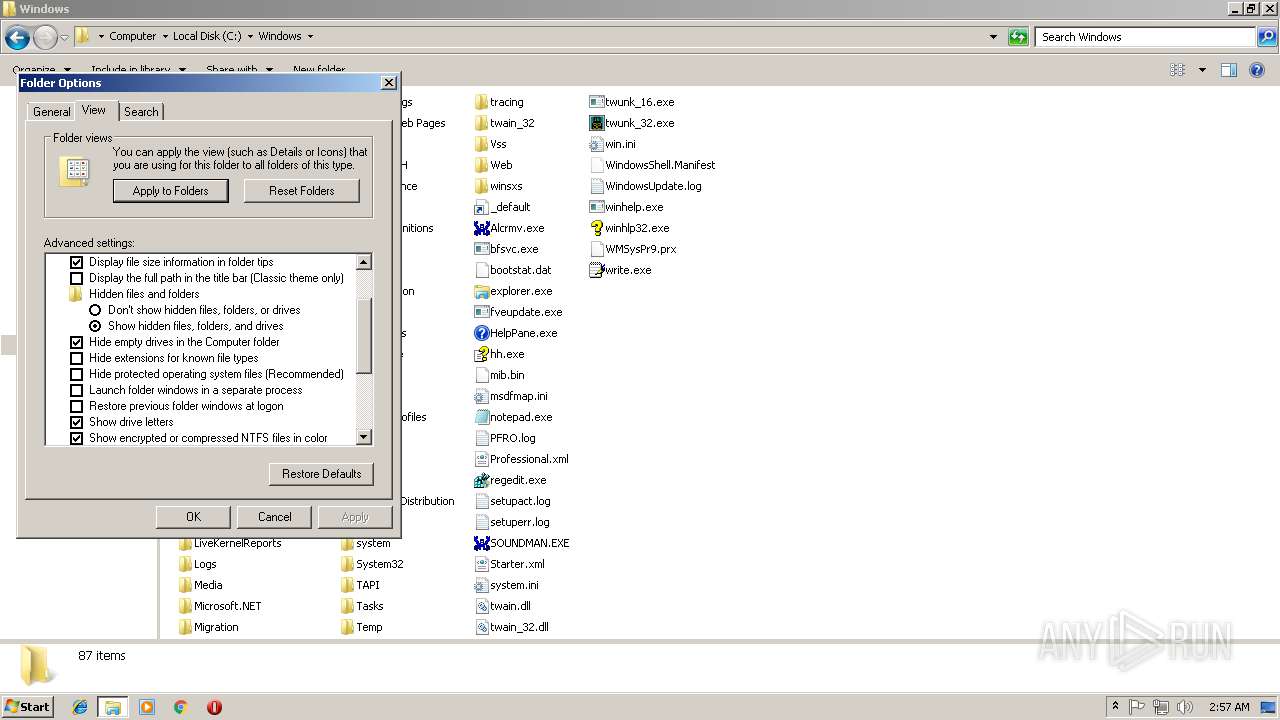Select the View tab
This screenshot has width=1280, height=720.
94,110
